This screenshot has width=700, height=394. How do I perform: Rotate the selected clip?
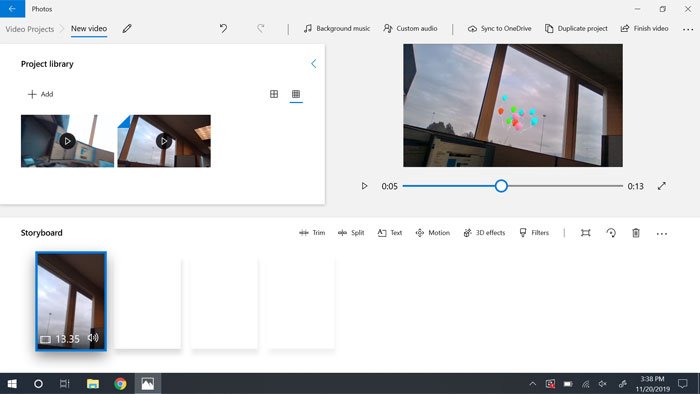[611, 233]
